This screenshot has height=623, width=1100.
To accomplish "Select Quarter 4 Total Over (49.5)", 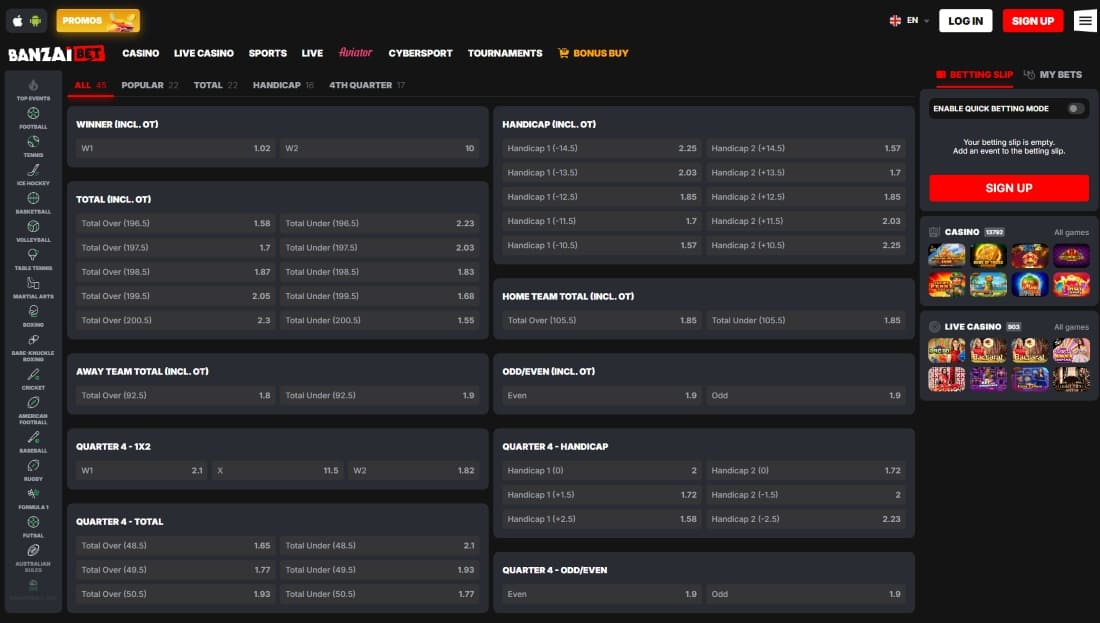I will [x=175, y=570].
